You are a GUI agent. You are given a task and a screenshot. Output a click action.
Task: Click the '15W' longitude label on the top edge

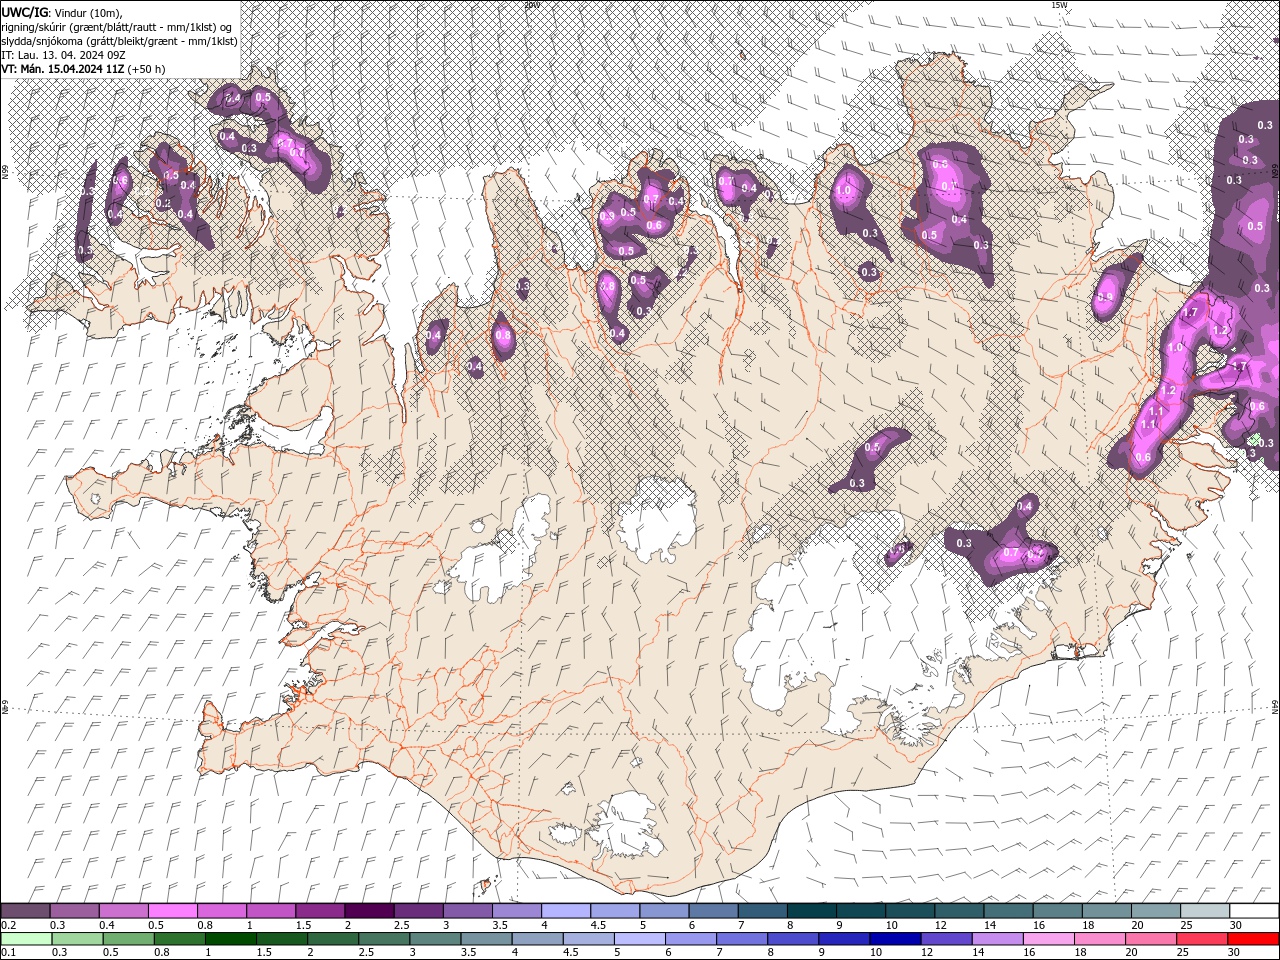coord(1059,5)
